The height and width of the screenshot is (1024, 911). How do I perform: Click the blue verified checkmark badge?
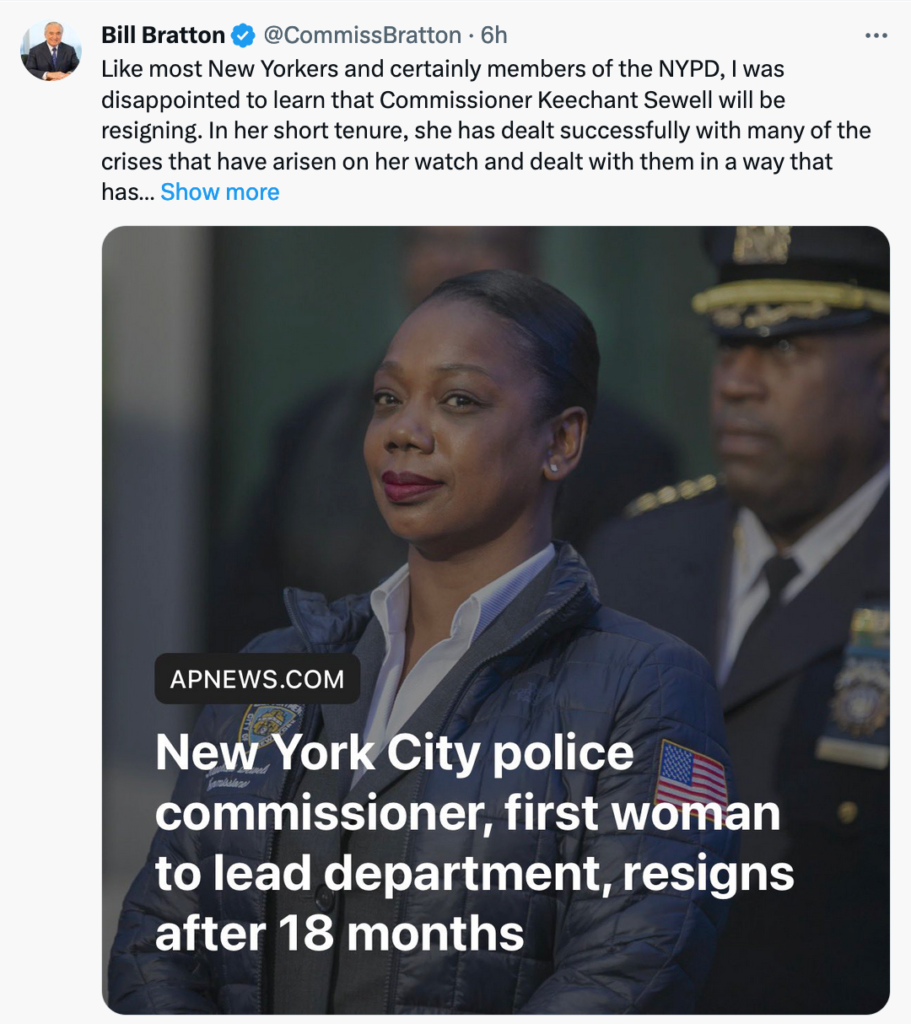(x=243, y=35)
